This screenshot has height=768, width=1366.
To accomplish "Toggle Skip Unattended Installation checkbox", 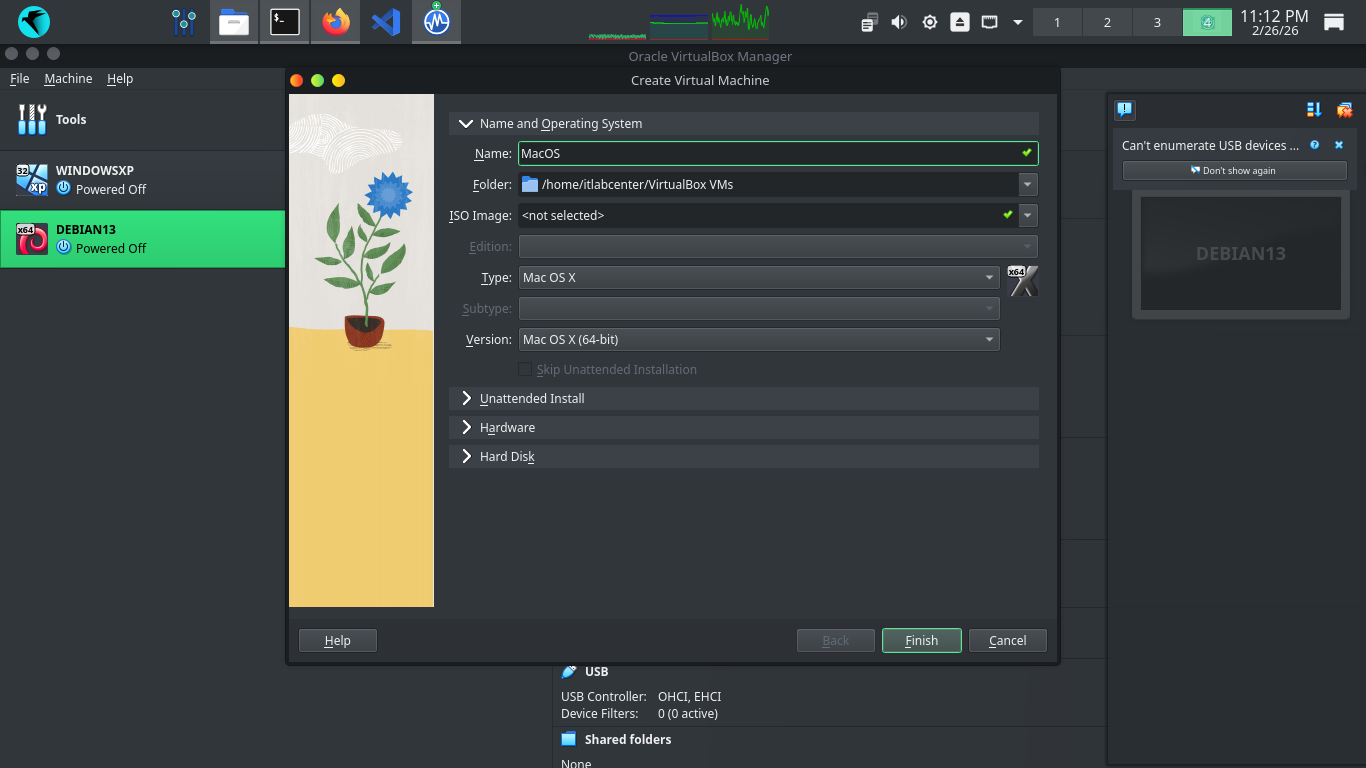I will pos(525,370).
